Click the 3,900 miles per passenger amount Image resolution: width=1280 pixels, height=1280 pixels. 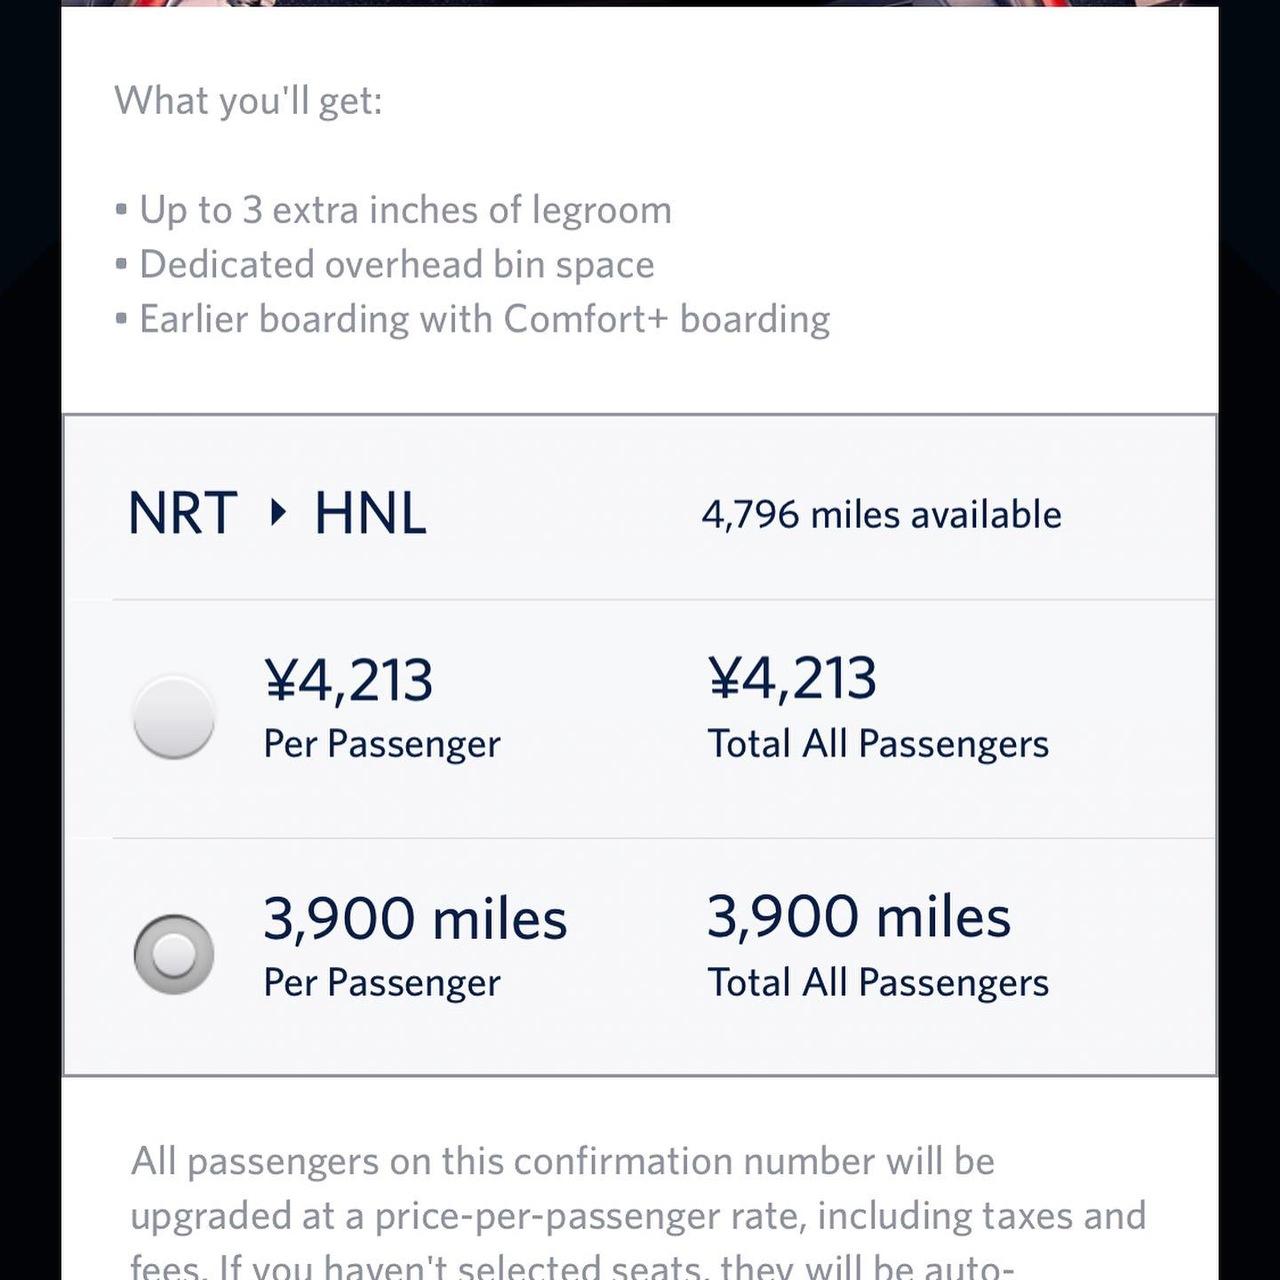tap(414, 918)
